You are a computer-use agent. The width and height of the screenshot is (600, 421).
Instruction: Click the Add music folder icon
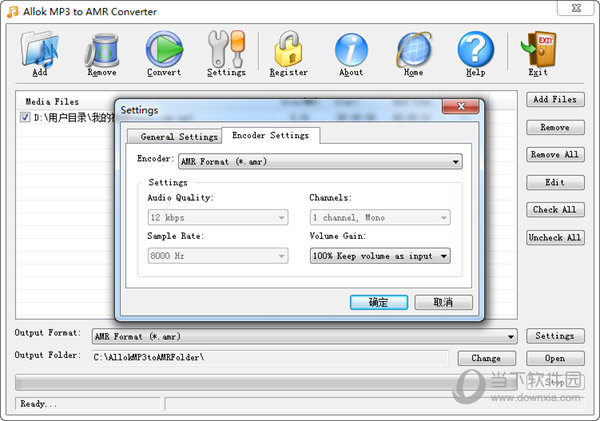point(40,50)
